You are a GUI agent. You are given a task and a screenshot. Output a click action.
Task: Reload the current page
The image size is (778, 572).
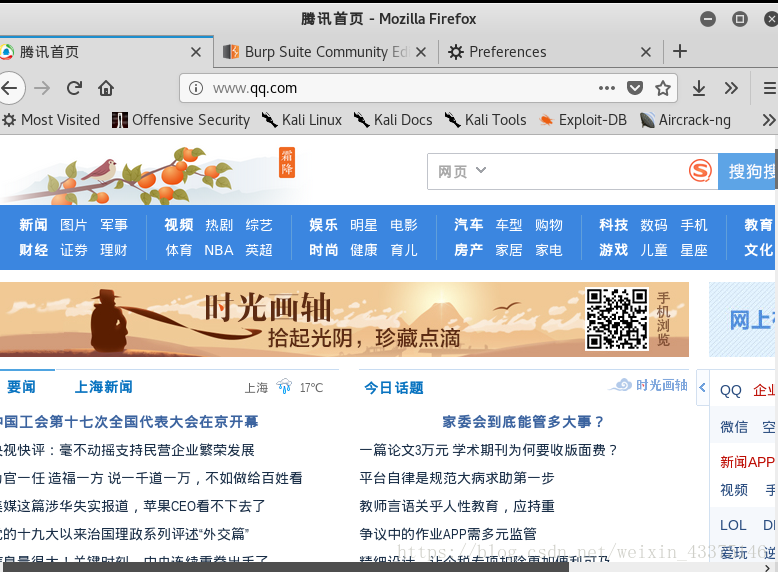coord(74,88)
